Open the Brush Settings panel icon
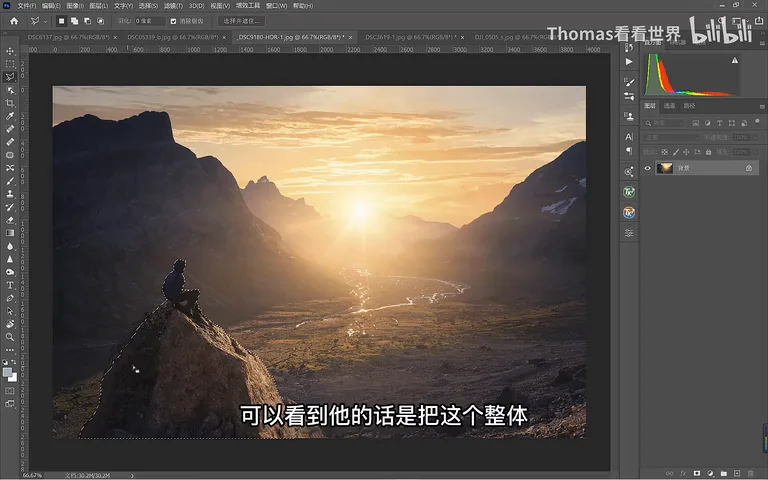Screen dimensions: 768x480 pyautogui.click(x=629, y=82)
